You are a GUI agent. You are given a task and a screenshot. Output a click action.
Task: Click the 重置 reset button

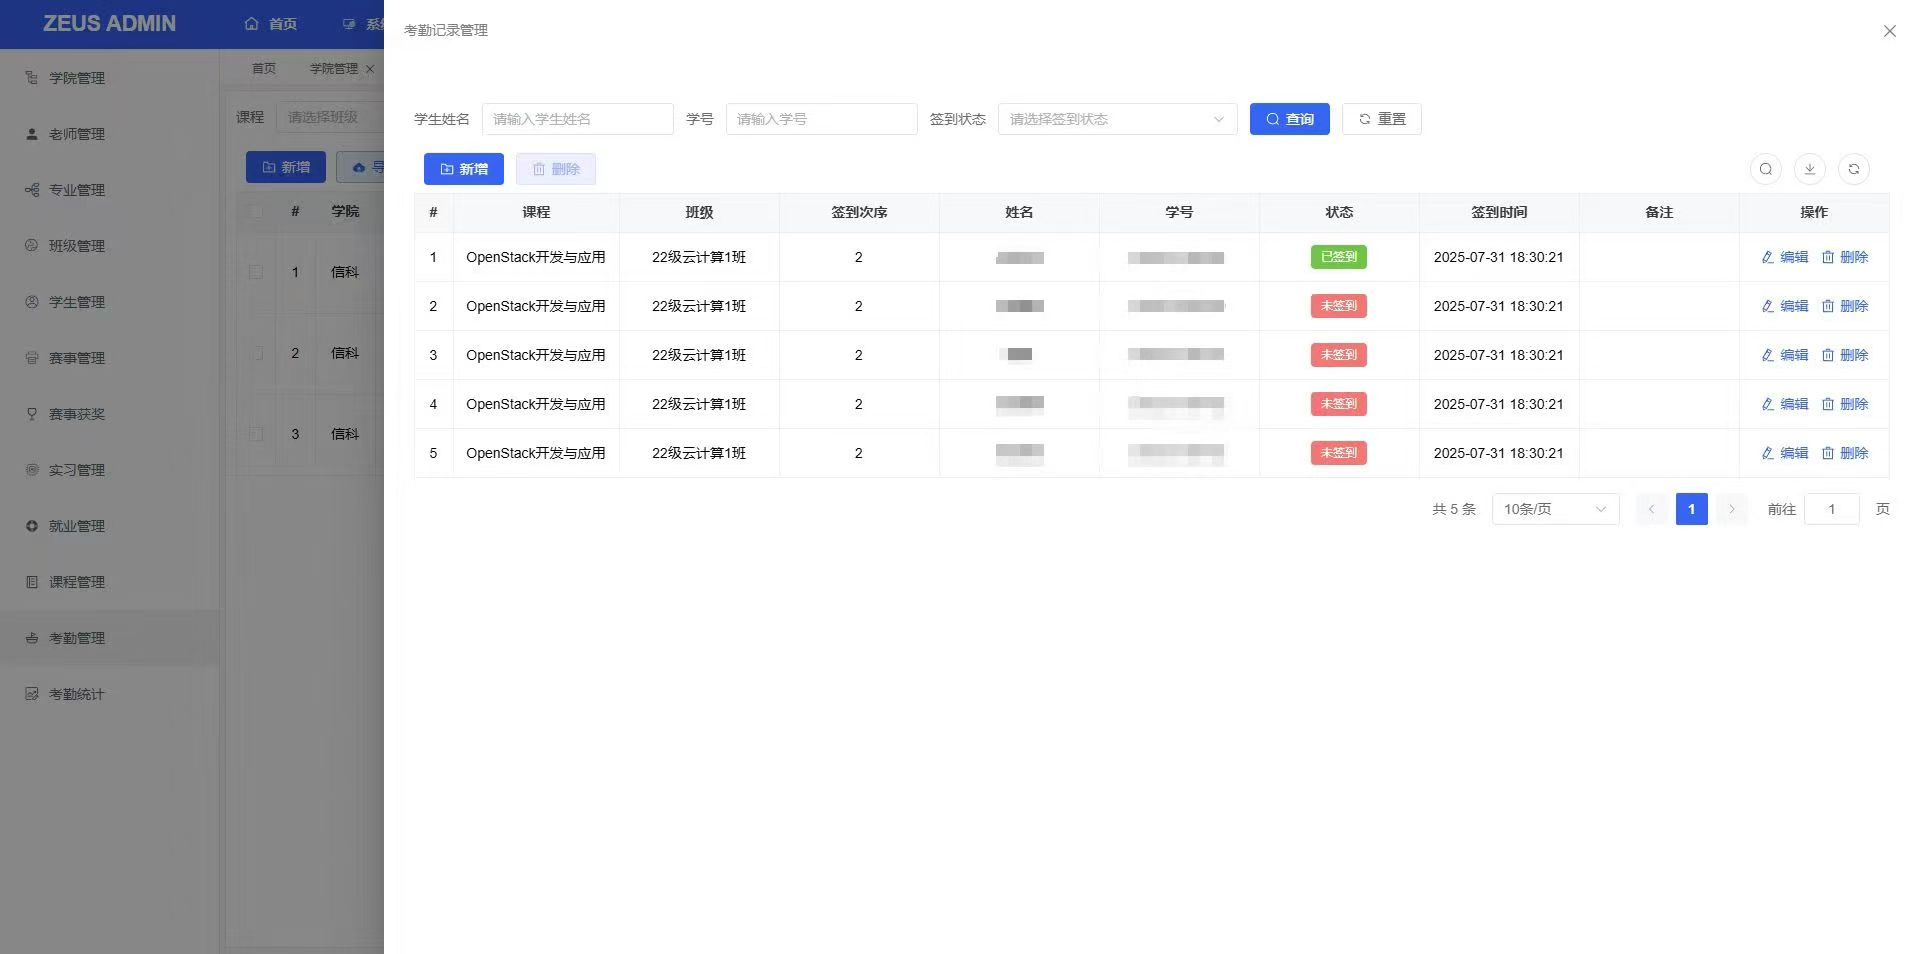click(1381, 119)
